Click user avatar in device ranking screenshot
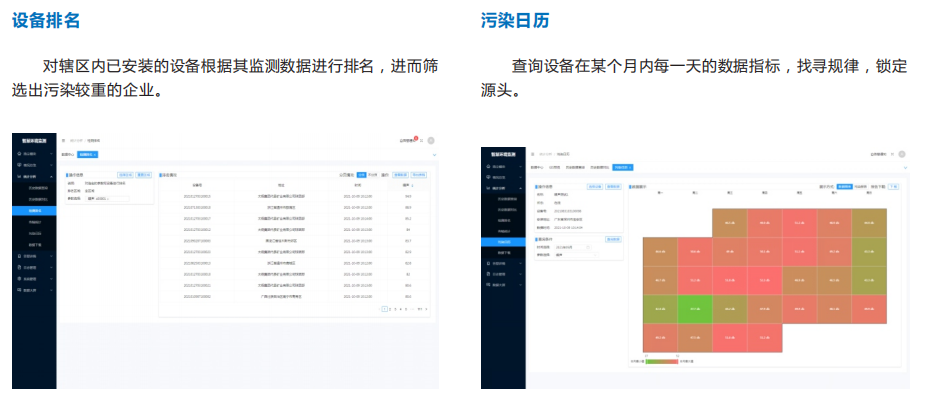938x400 pixels. (431, 141)
